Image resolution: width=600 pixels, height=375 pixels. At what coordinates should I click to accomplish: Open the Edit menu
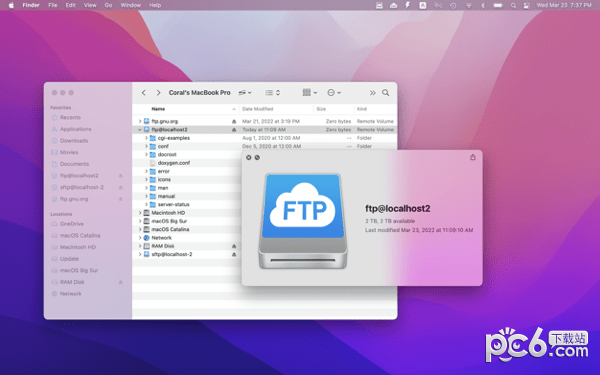[x=70, y=5]
